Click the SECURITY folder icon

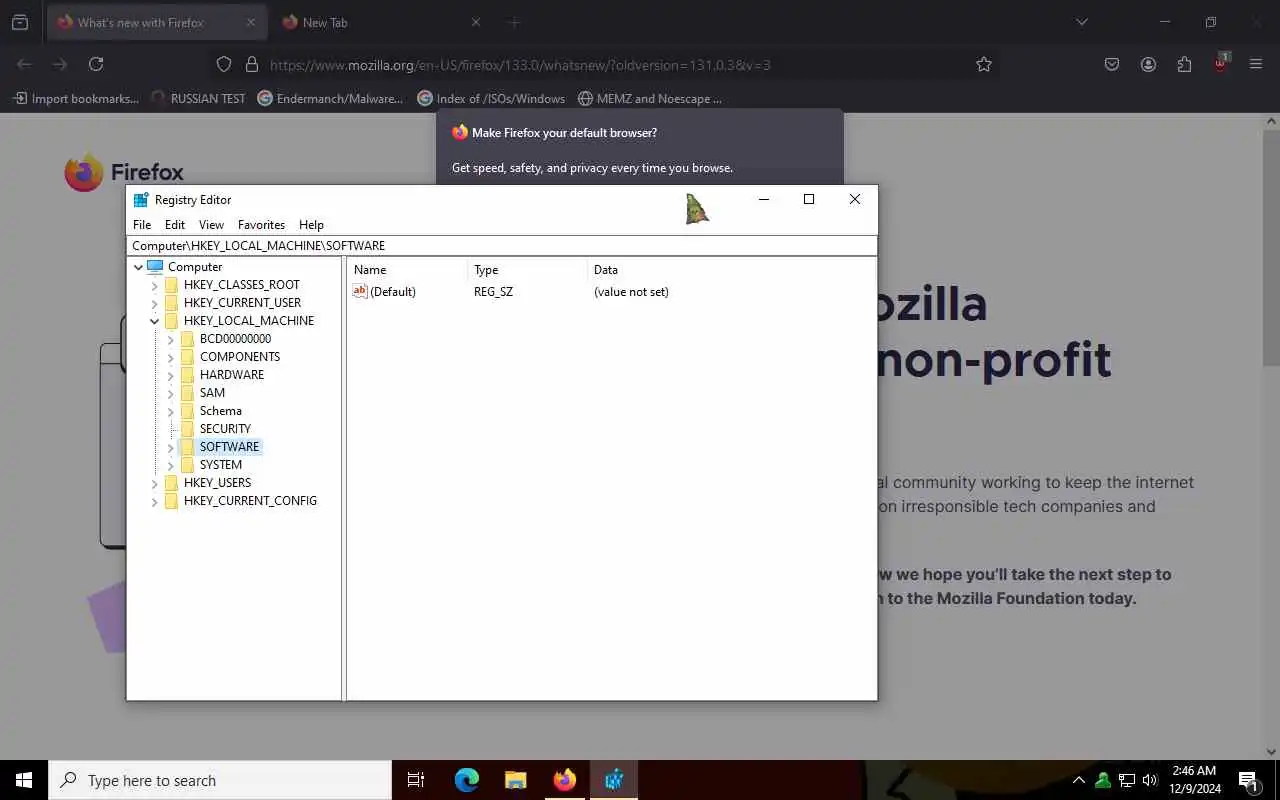[x=187, y=429]
